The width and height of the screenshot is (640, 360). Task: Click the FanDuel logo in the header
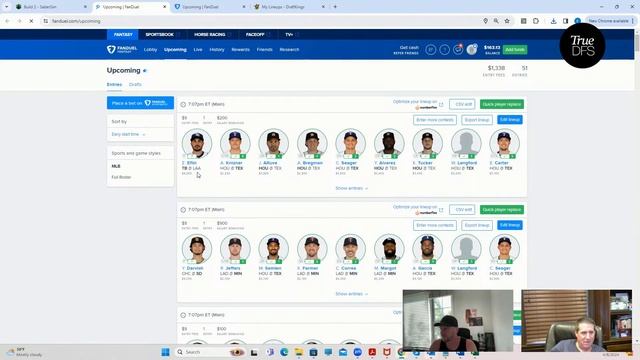coord(122,49)
